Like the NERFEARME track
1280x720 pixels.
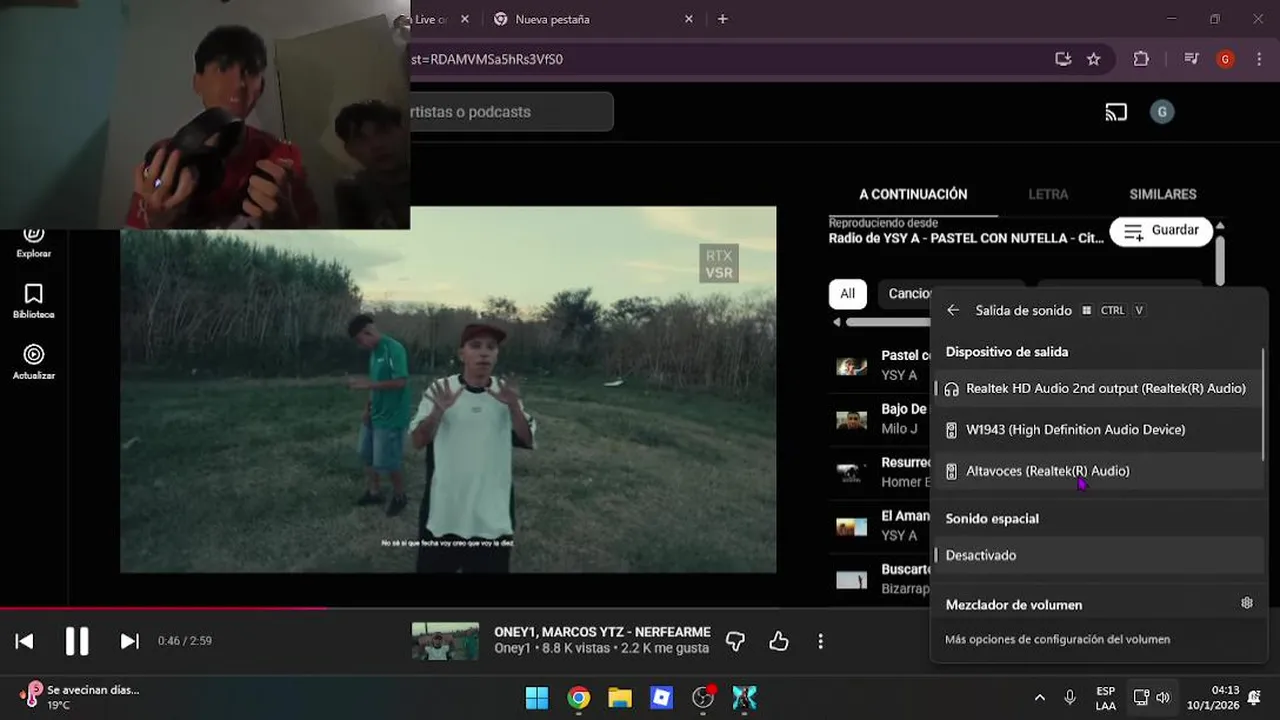tap(779, 641)
